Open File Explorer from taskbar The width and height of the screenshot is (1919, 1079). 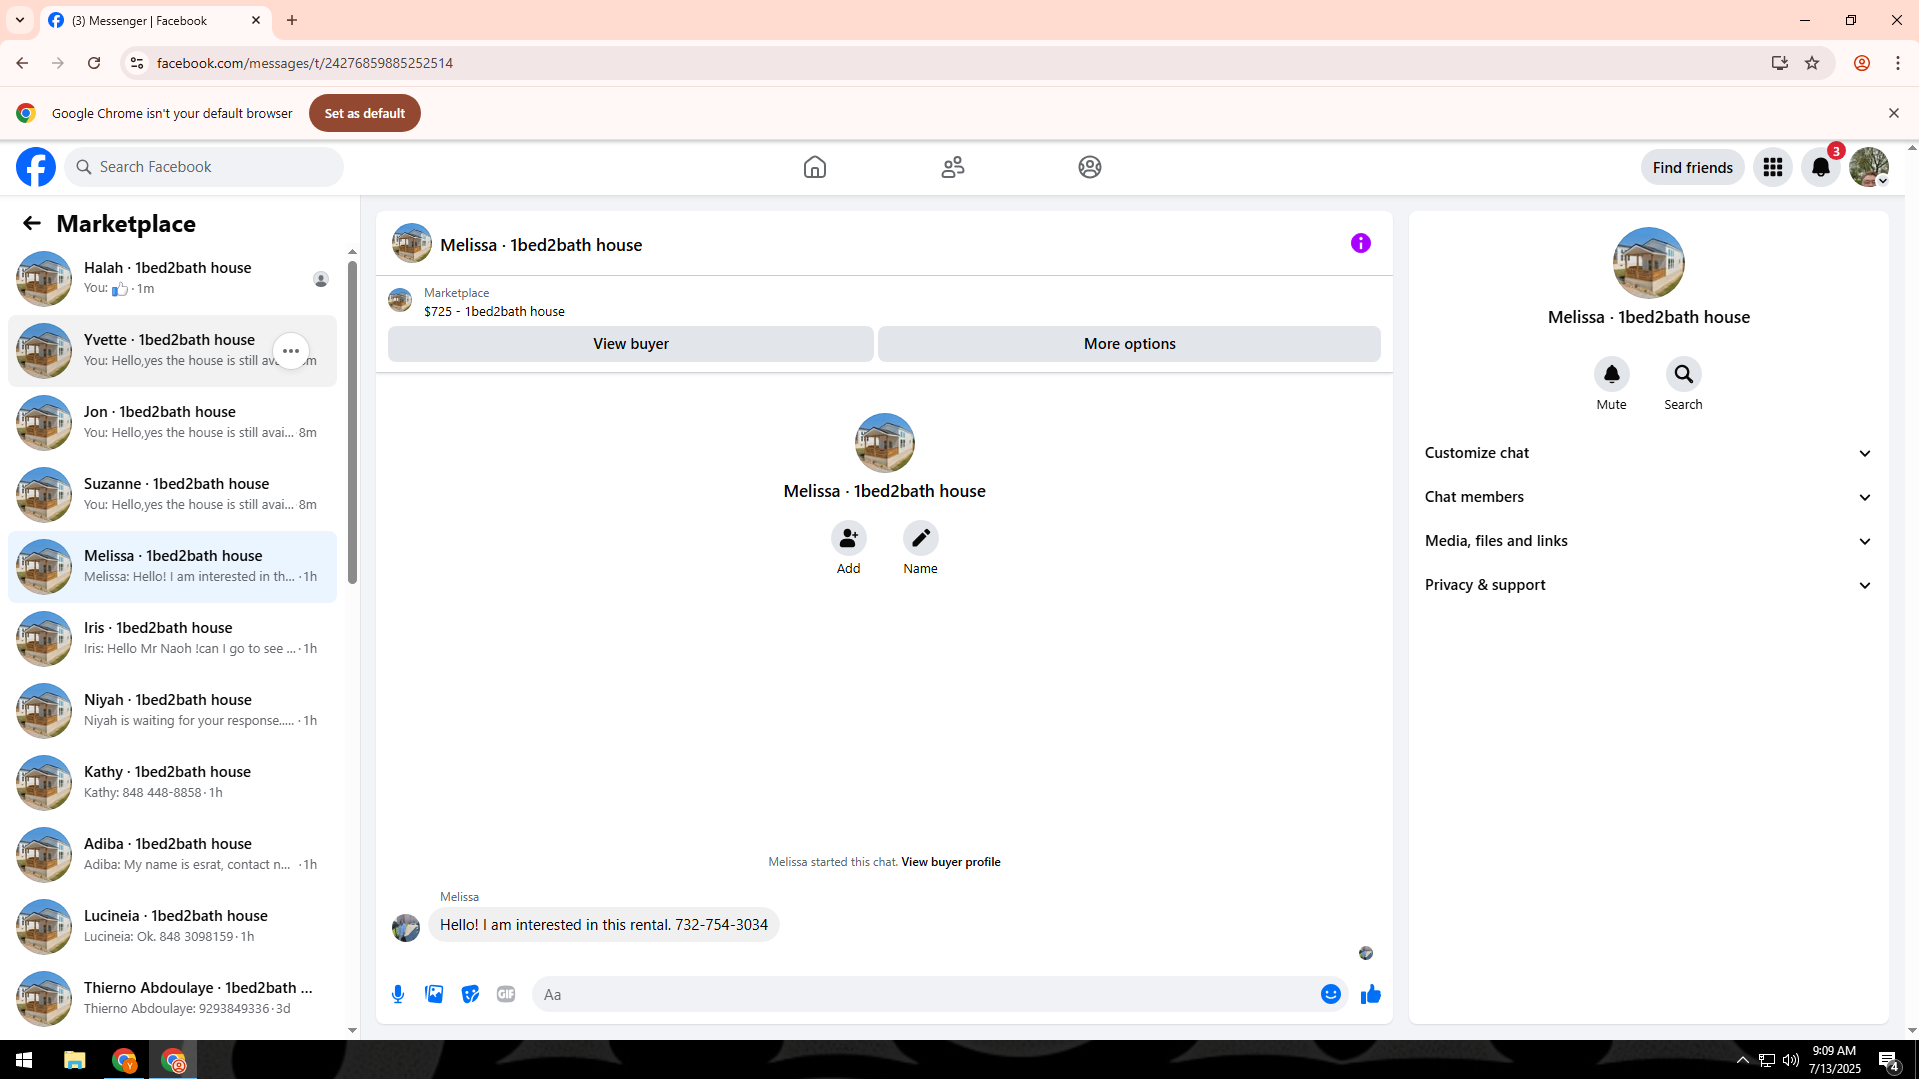pos(75,1060)
